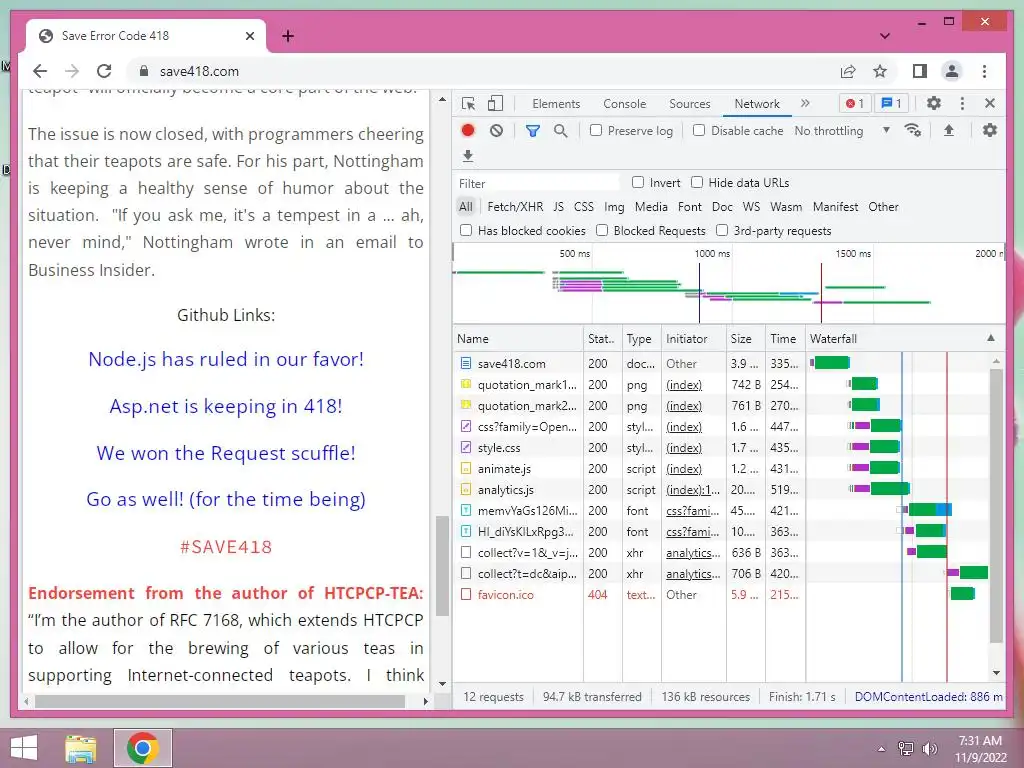The height and width of the screenshot is (768, 1024).
Task: Click the volume speaker tray icon
Action: [929, 749]
